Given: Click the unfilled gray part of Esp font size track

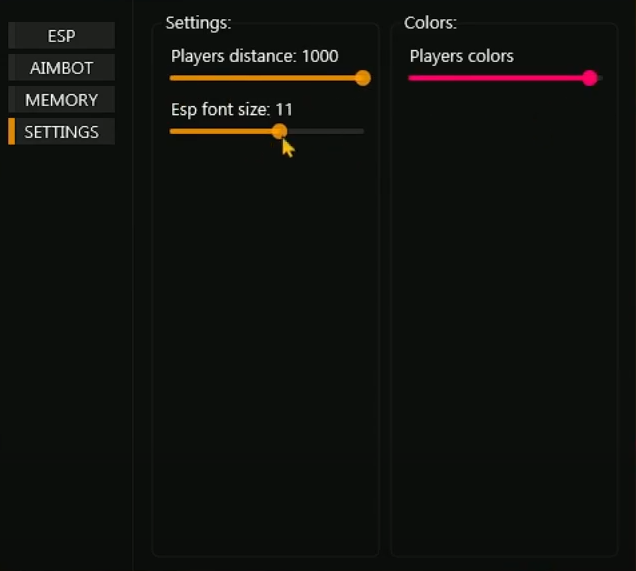Looking at the screenshot, I should tap(325, 131).
